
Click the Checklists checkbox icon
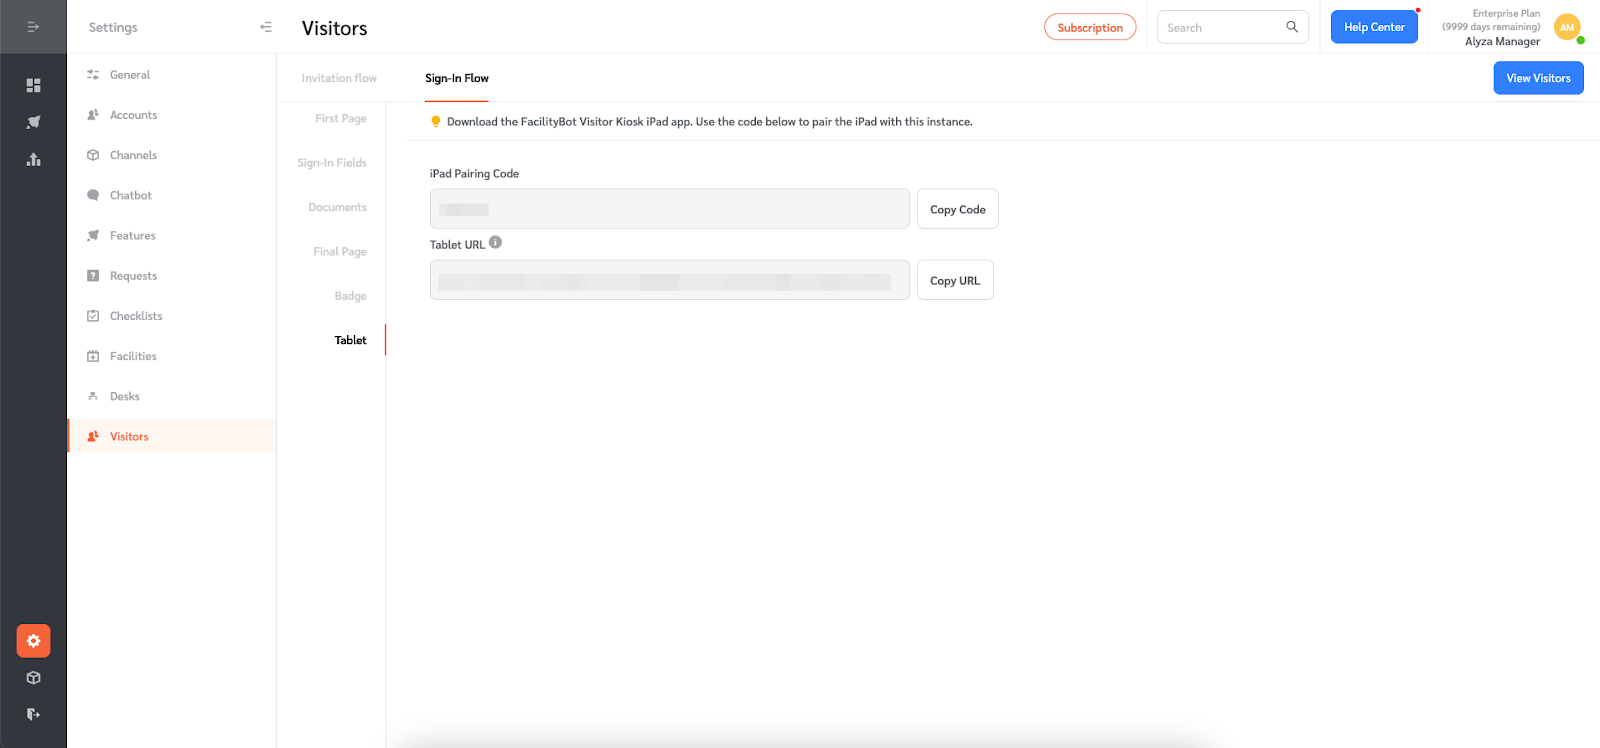[93, 316]
